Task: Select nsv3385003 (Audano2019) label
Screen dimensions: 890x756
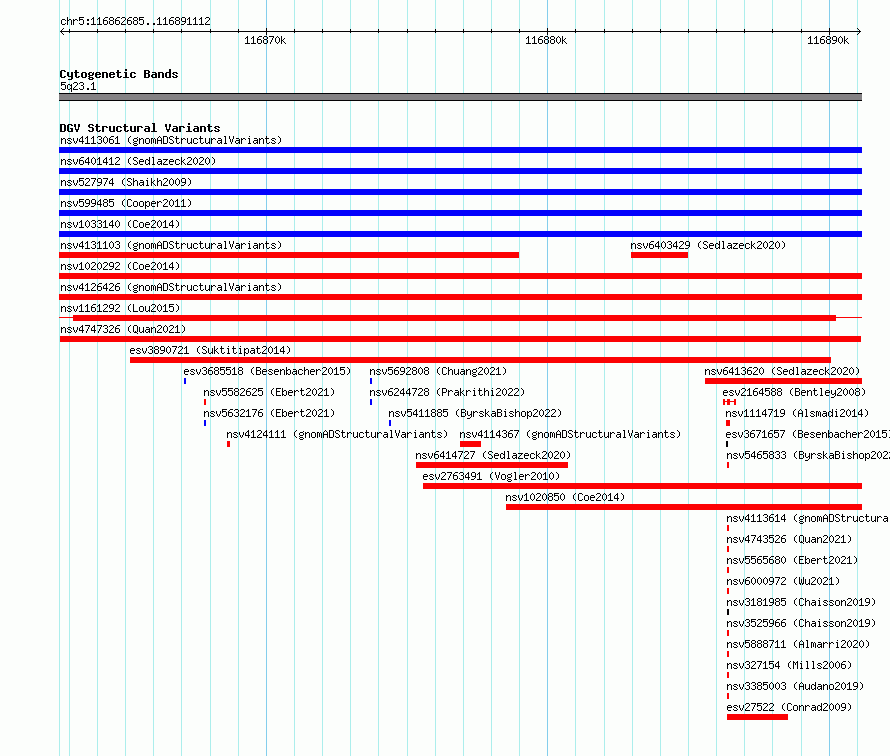Action: (795, 686)
